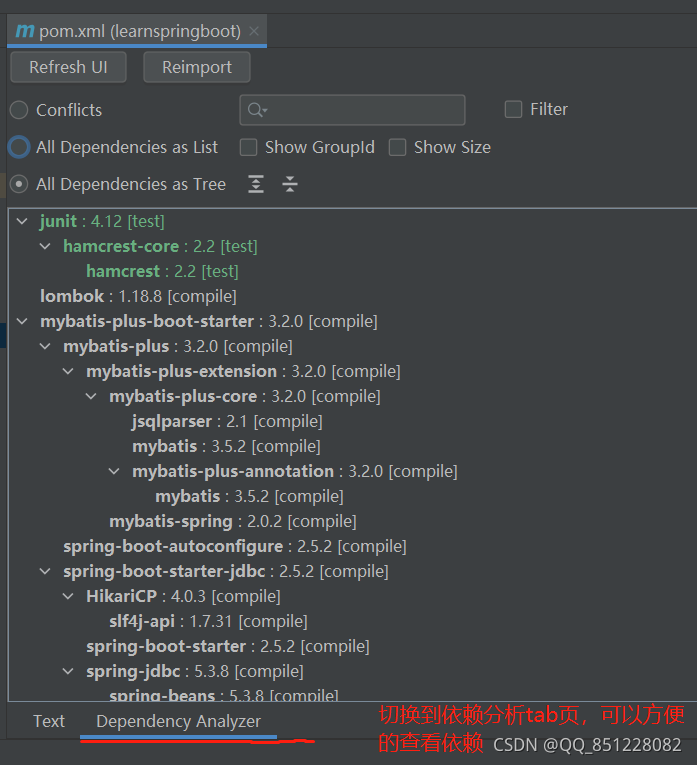Image resolution: width=697 pixels, height=765 pixels.
Task: Select lombok : 1.18.8 [compile] row
Action: click(139, 296)
